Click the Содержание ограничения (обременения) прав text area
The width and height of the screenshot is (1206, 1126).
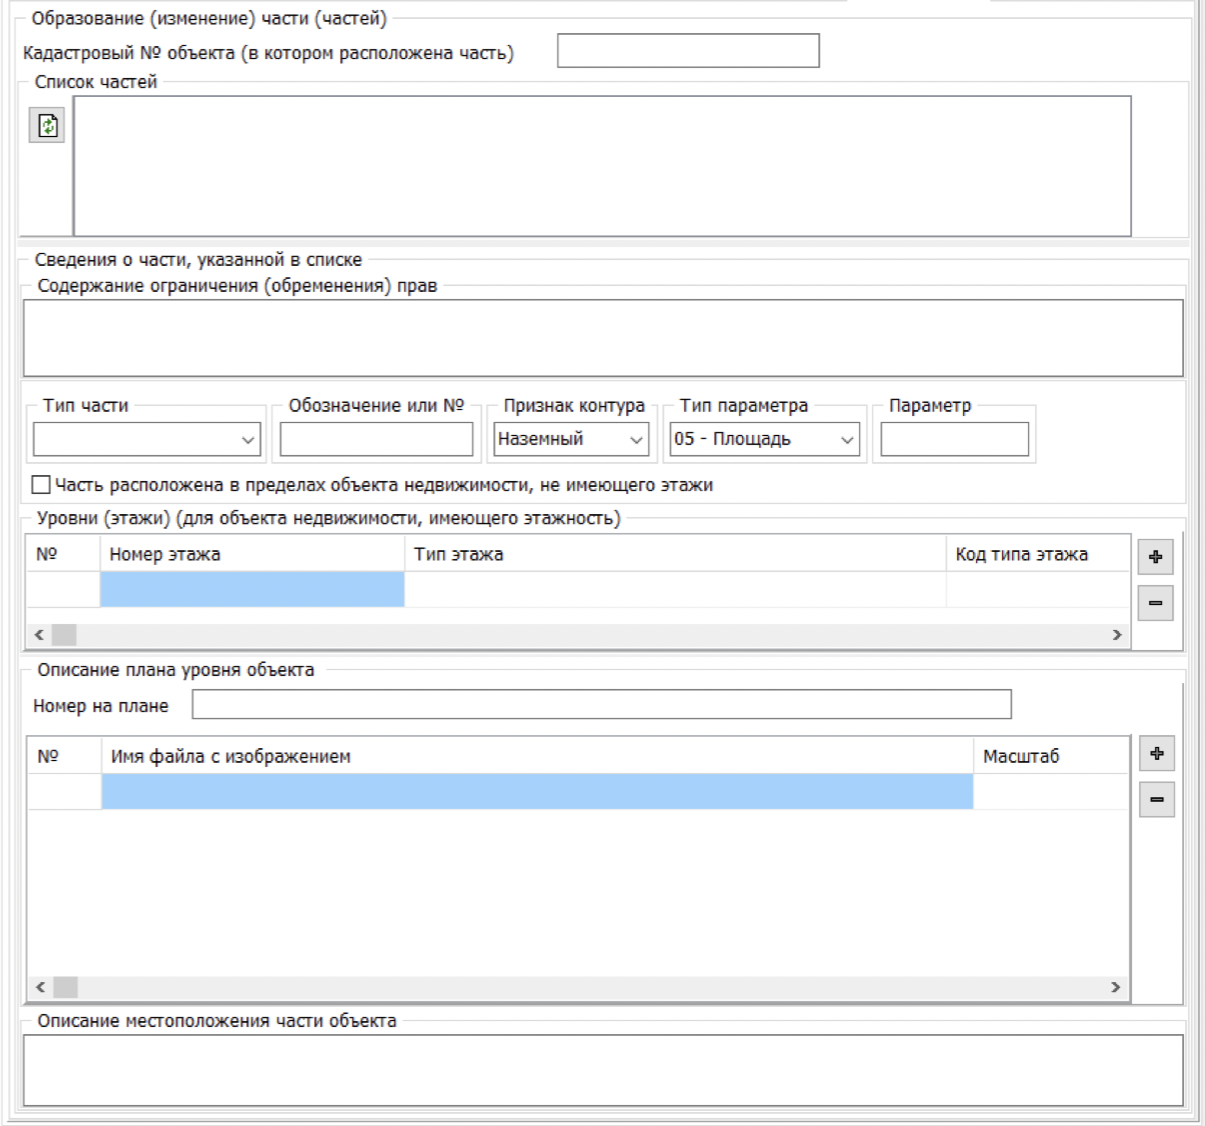[602, 338]
